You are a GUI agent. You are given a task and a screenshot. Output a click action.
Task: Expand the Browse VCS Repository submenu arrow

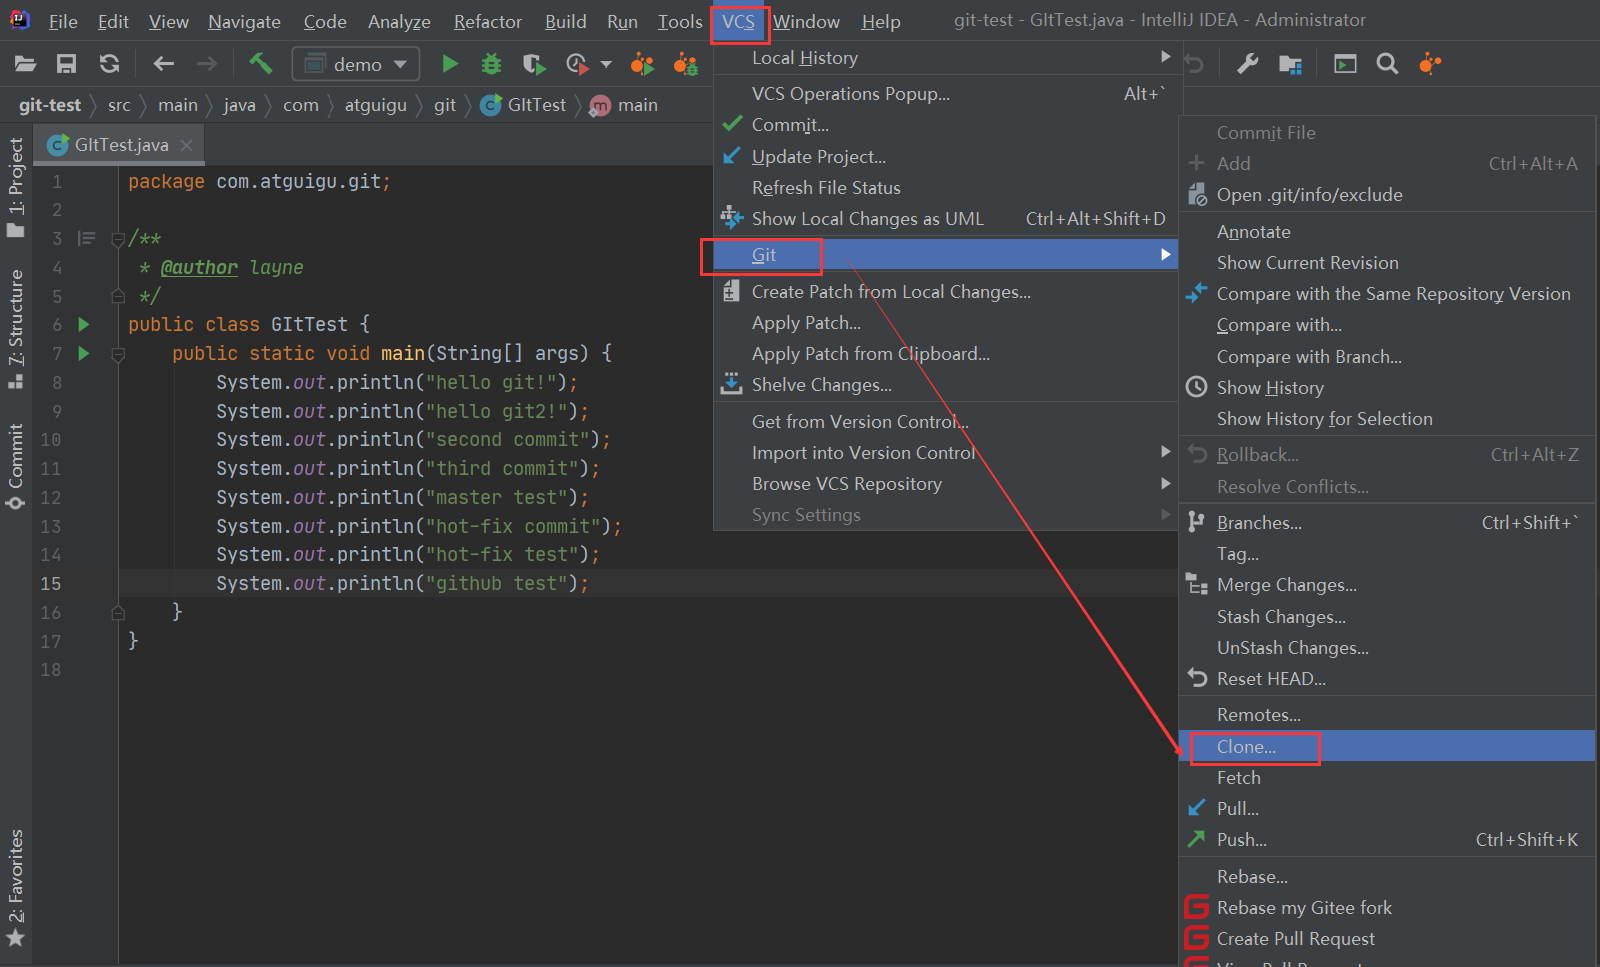(1165, 483)
